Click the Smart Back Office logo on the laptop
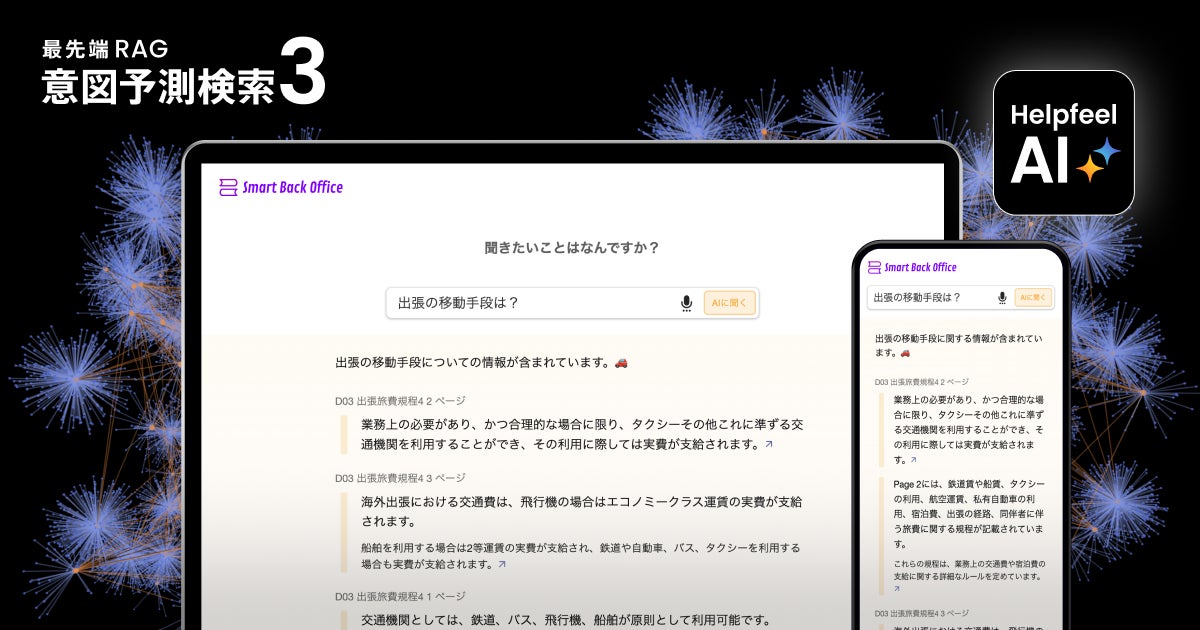Viewport: 1200px width, 630px height. point(281,187)
